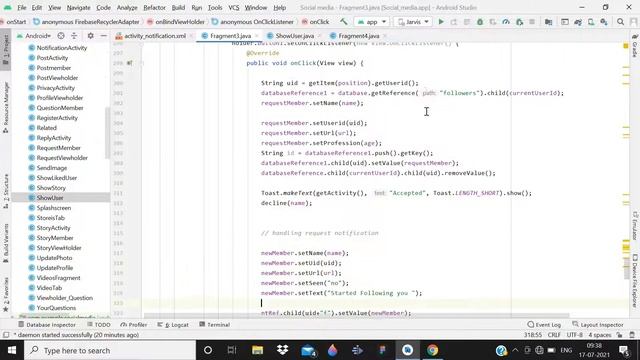
Task: Open the AVD Manager icon
Action: (x=591, y=22)
